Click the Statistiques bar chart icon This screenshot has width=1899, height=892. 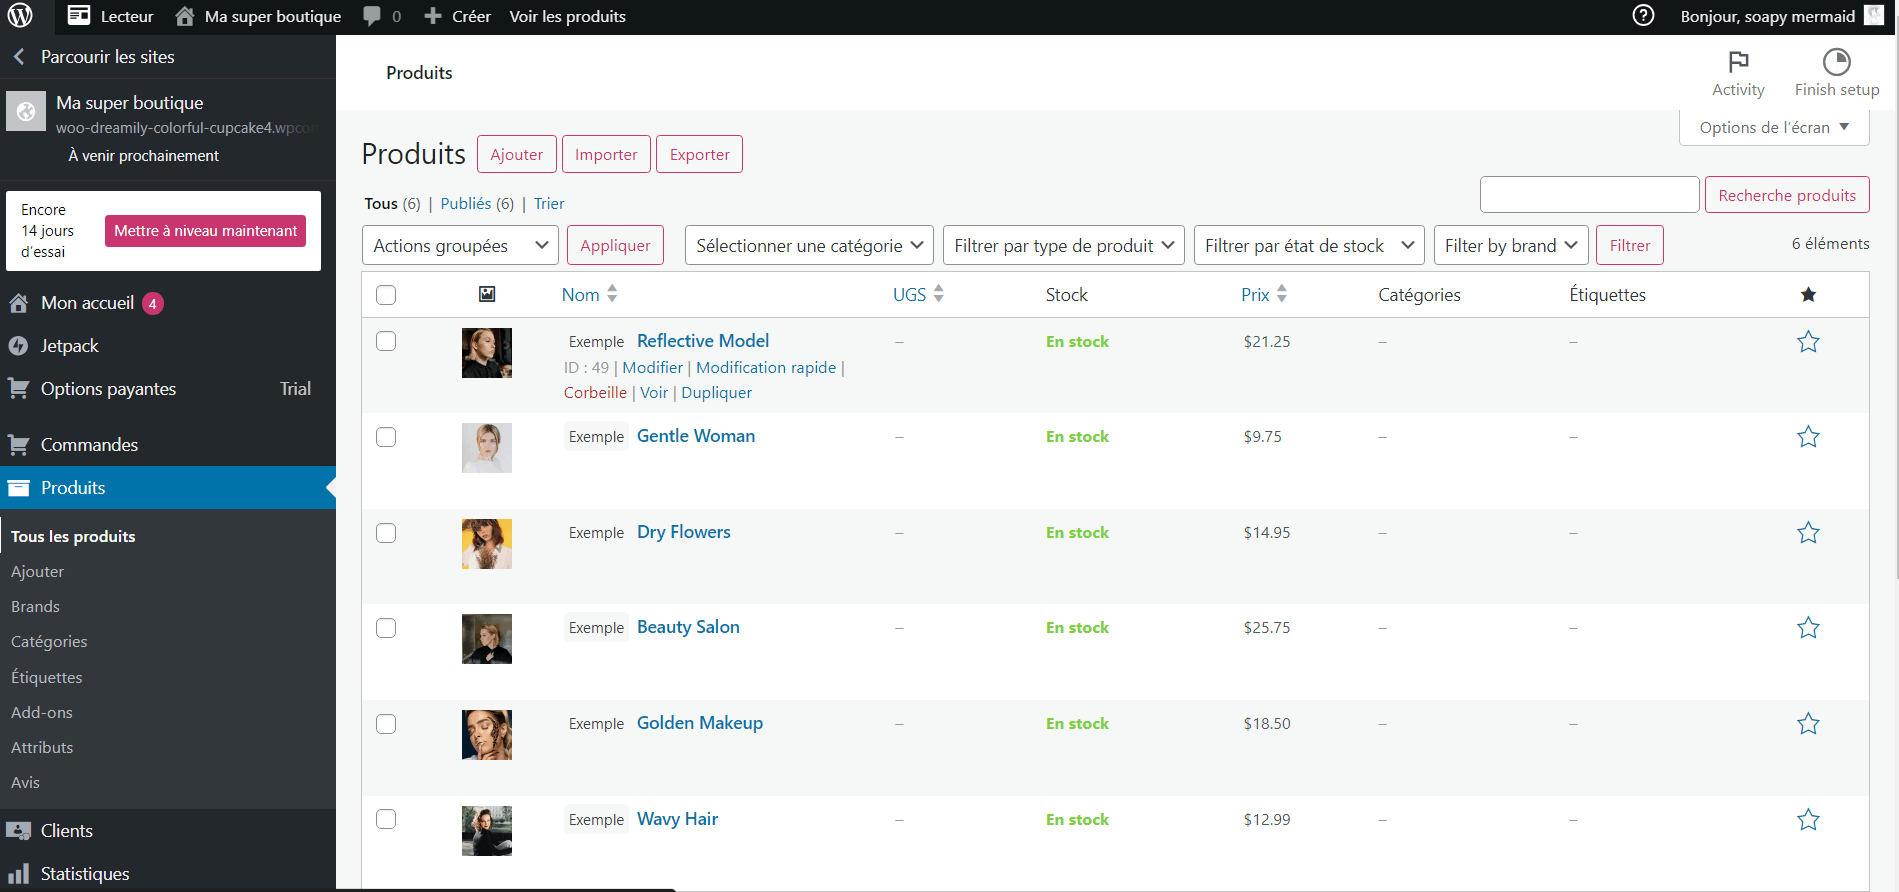coord(18,874)
